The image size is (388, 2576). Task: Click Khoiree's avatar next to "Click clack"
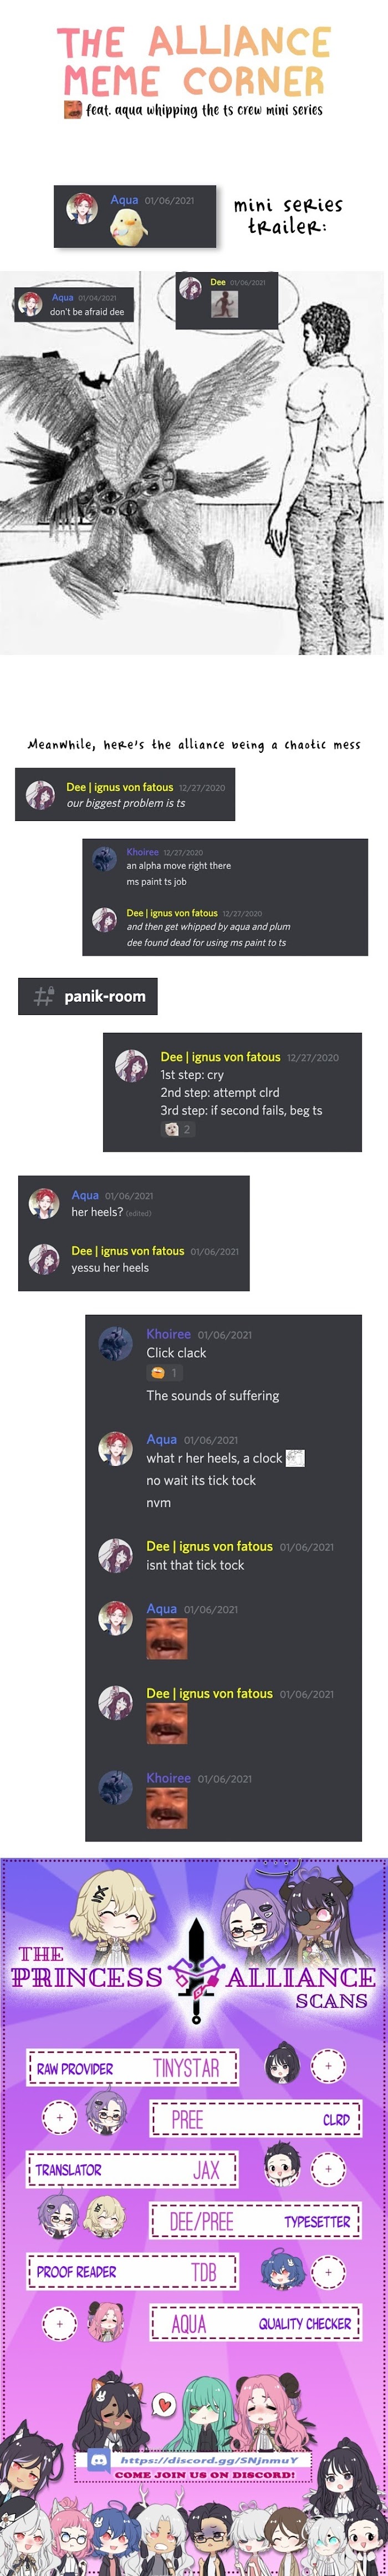116,1343
